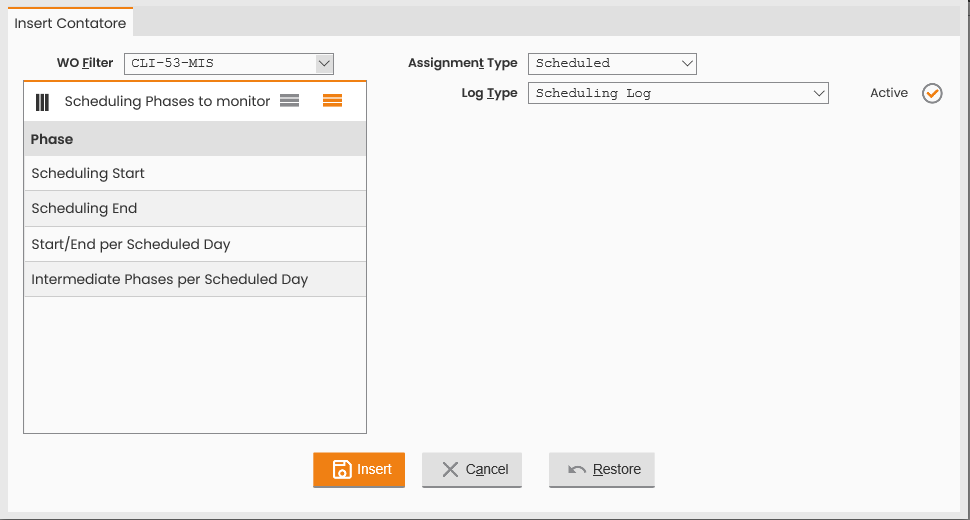Select the Scheduling End row
Image resolution: width=970 pixels, height=520 pixels.
(x=195, y=208)
